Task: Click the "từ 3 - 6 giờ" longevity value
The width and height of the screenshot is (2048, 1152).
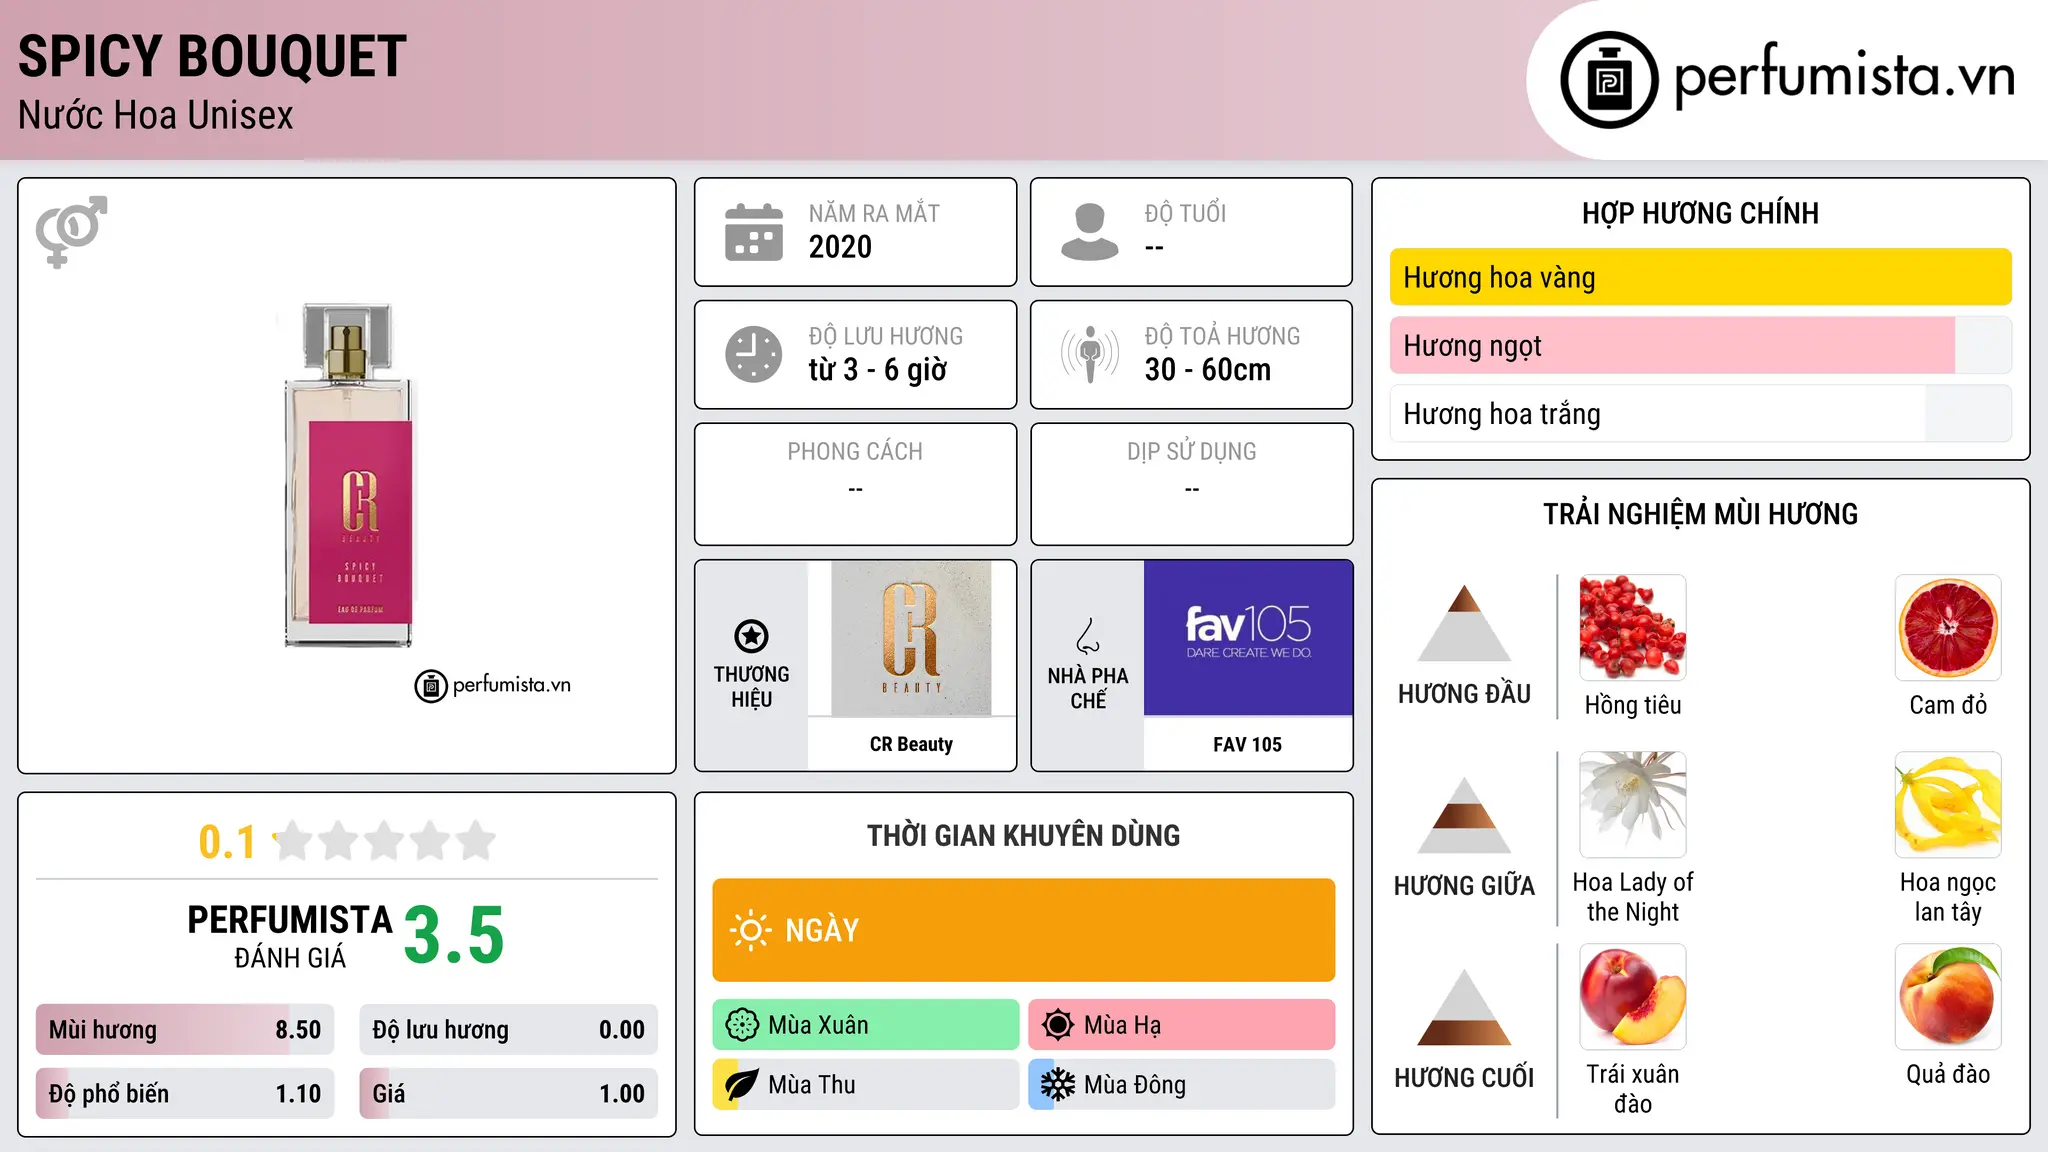Action: (878, 370)
